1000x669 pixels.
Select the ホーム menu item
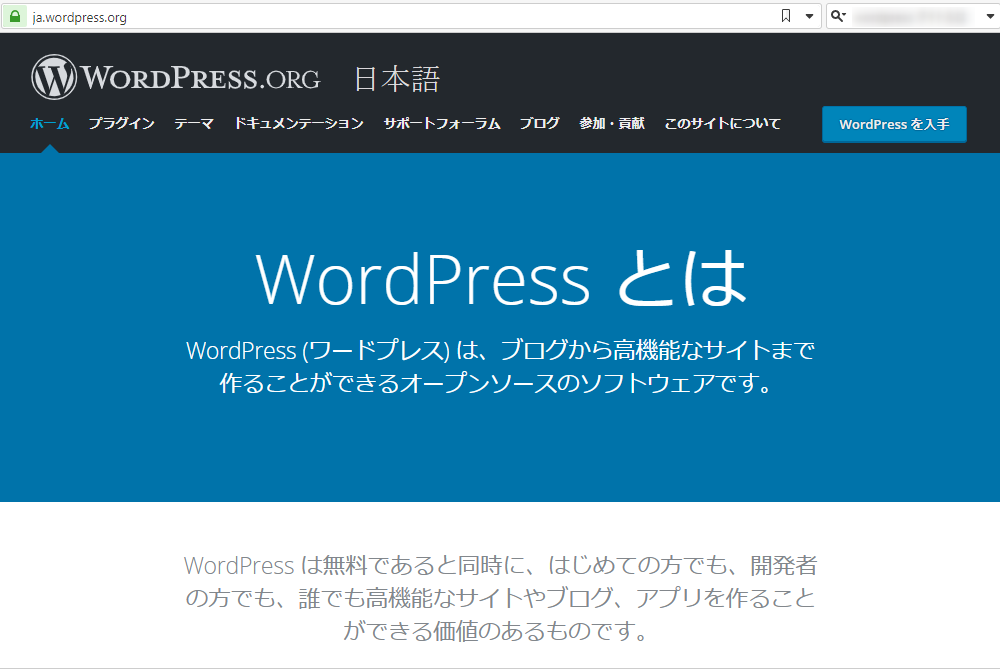pos(49,124)
